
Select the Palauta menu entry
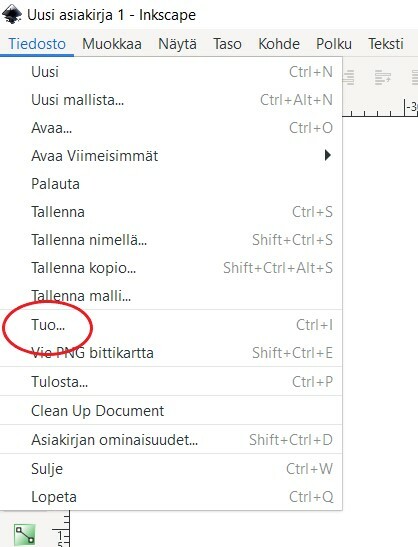pyautogui.click(x=171, y=184)
